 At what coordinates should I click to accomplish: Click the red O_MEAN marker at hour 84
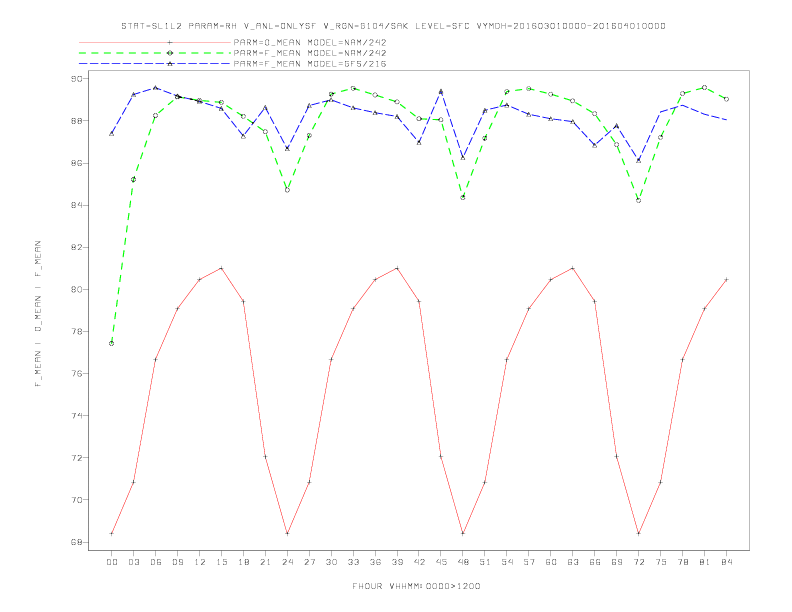[x=726, y=279]
